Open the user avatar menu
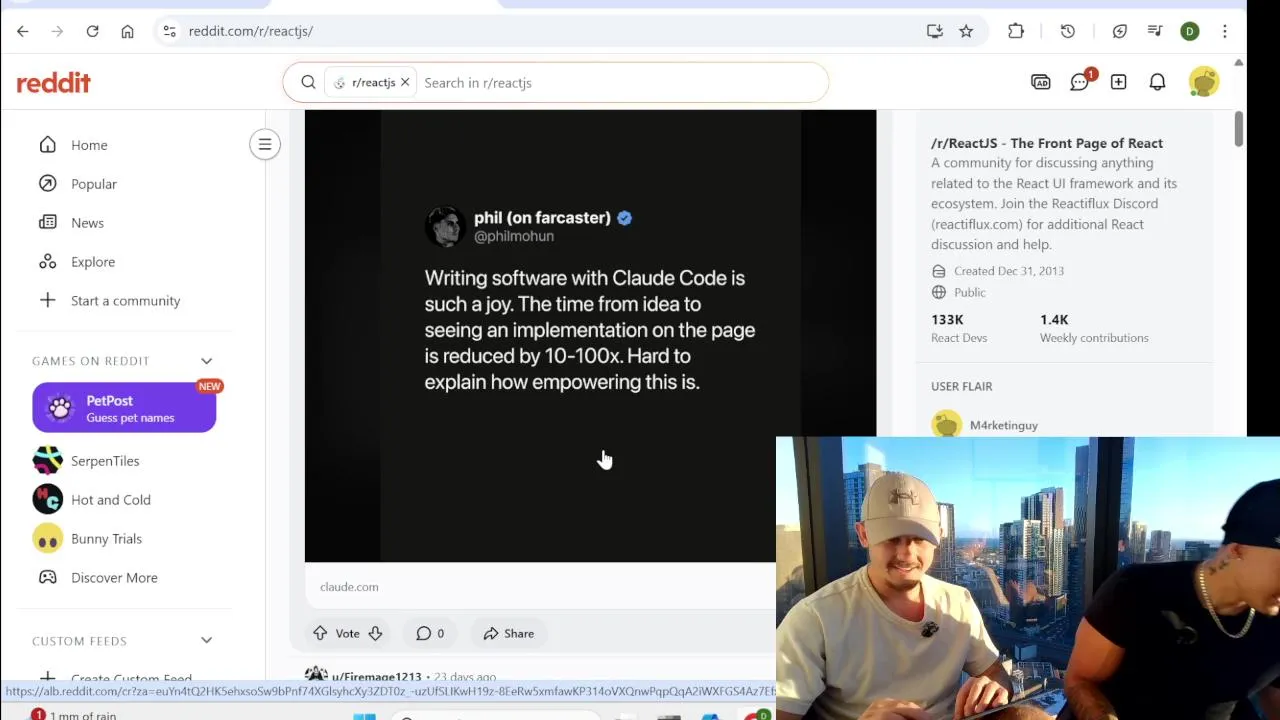 [1204, 82]
